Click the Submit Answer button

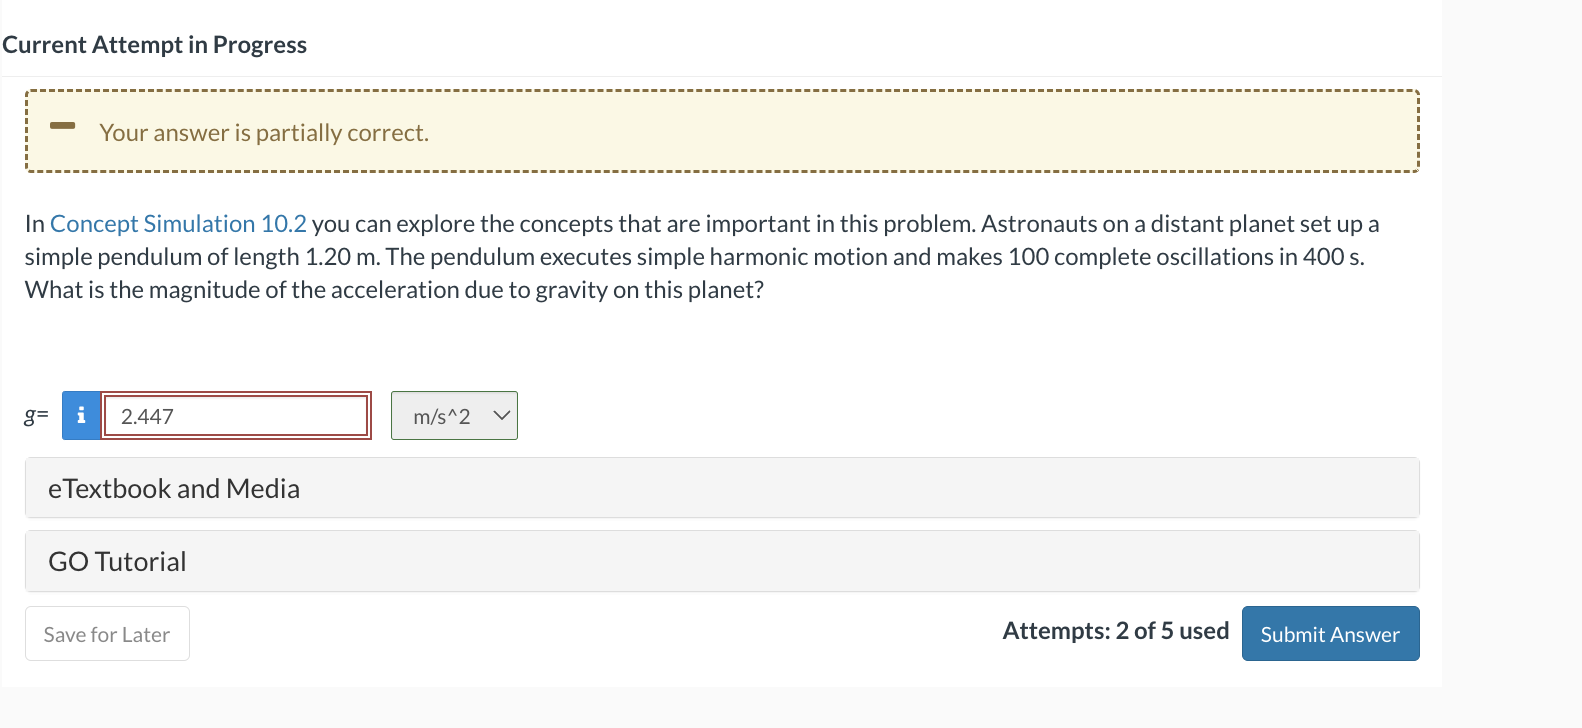pos(1330,633)
